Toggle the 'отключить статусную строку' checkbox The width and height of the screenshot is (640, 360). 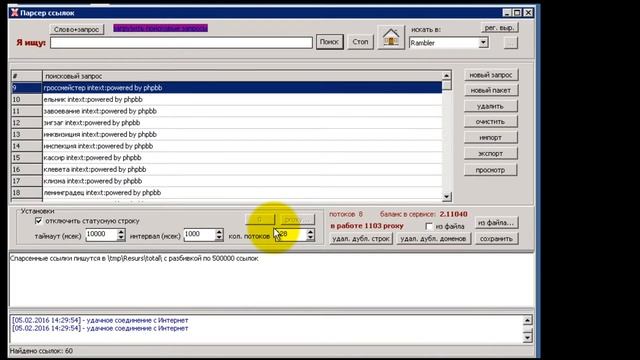39,221
